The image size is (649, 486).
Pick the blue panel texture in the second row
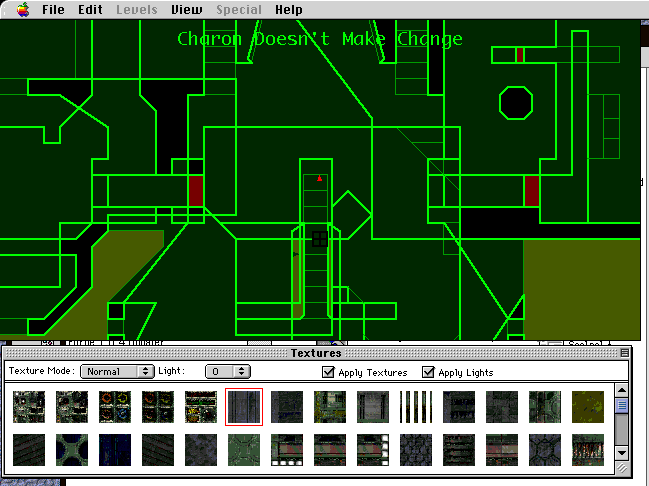click(115, 450)
